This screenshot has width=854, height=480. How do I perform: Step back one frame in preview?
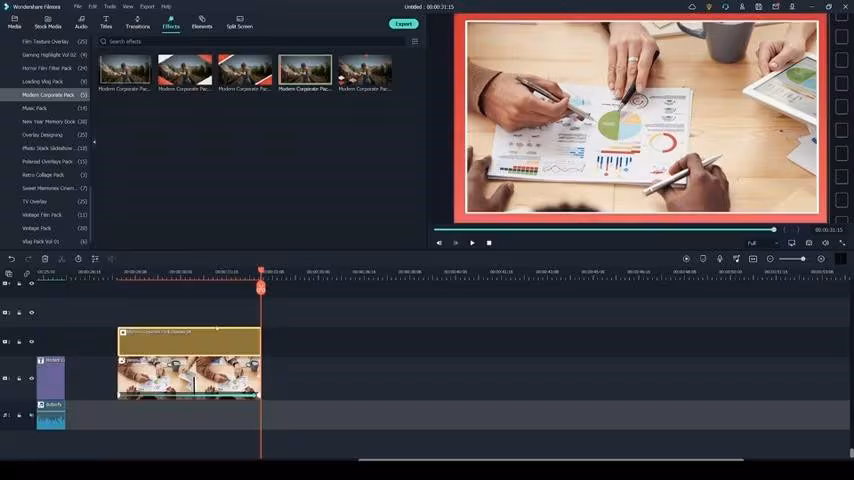(x=439, y=243)
